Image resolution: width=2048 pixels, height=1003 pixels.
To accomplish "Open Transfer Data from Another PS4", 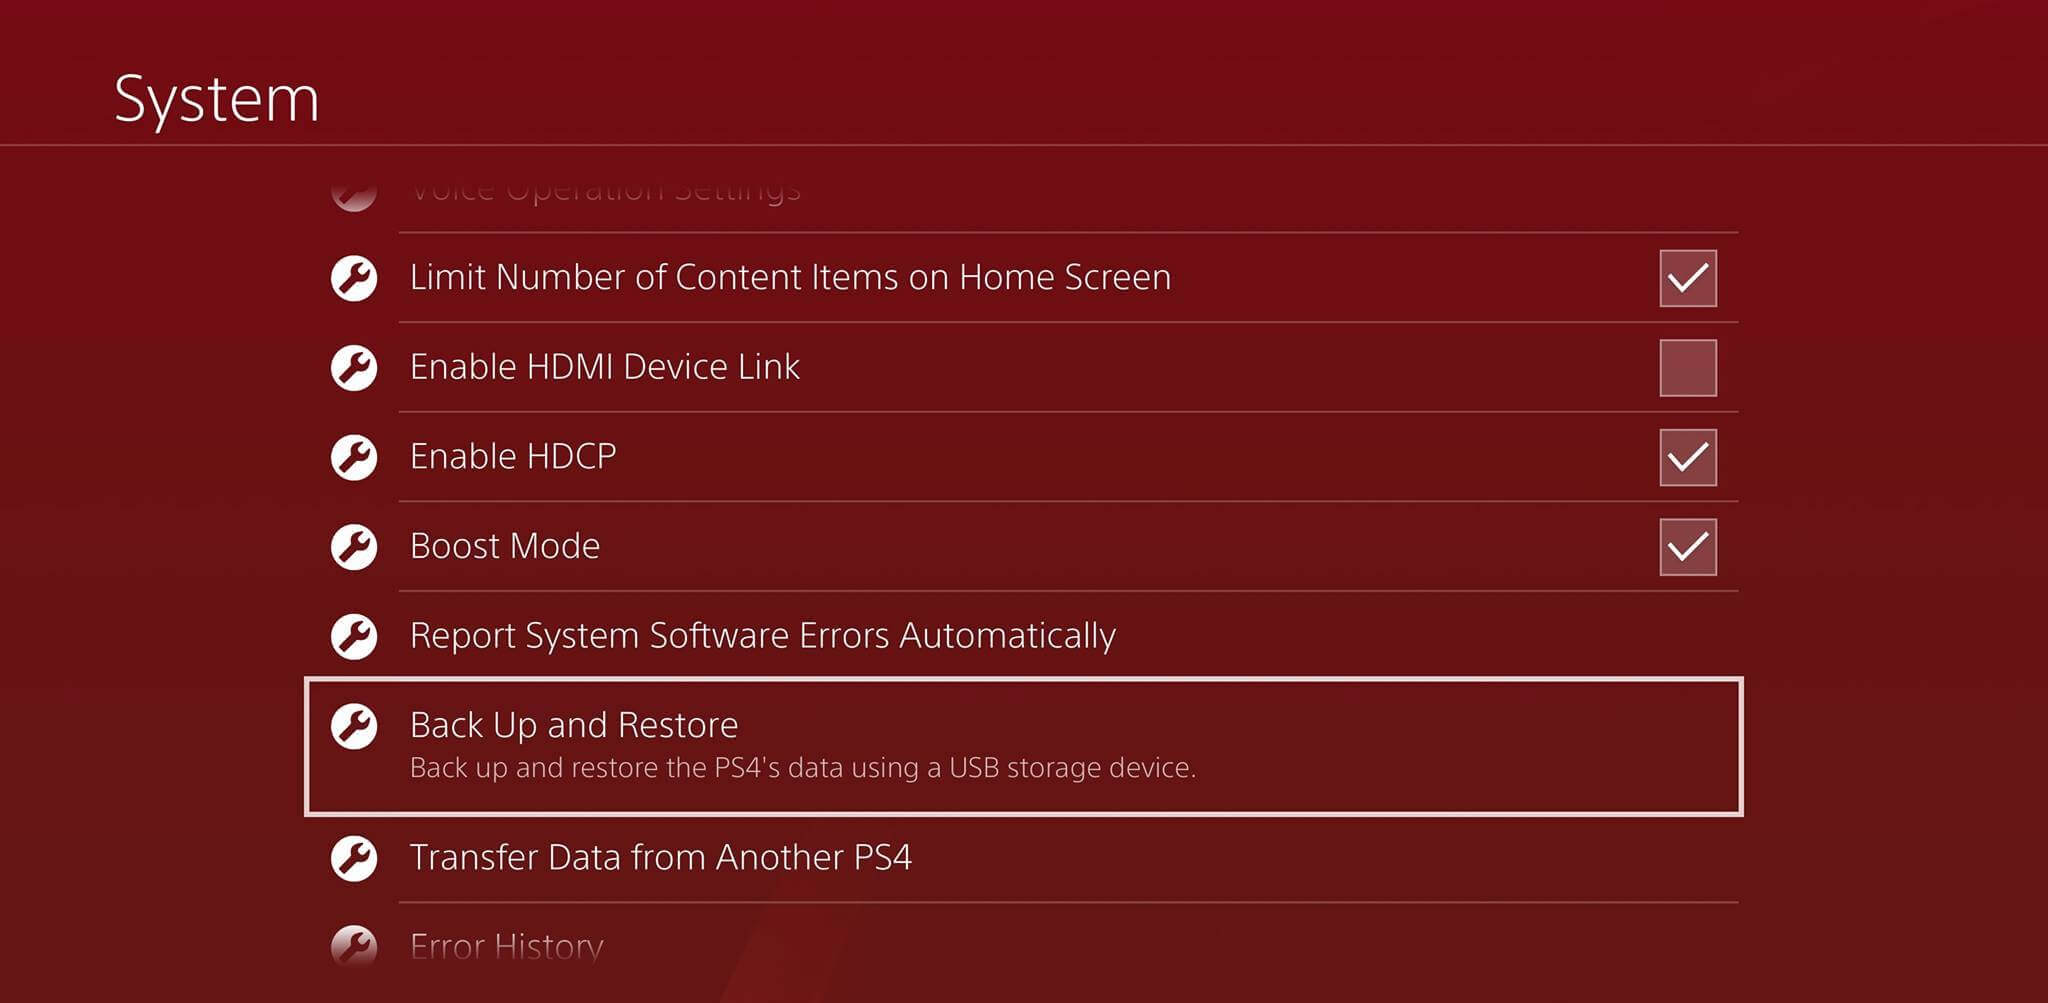I will click(x=660, y=858).
